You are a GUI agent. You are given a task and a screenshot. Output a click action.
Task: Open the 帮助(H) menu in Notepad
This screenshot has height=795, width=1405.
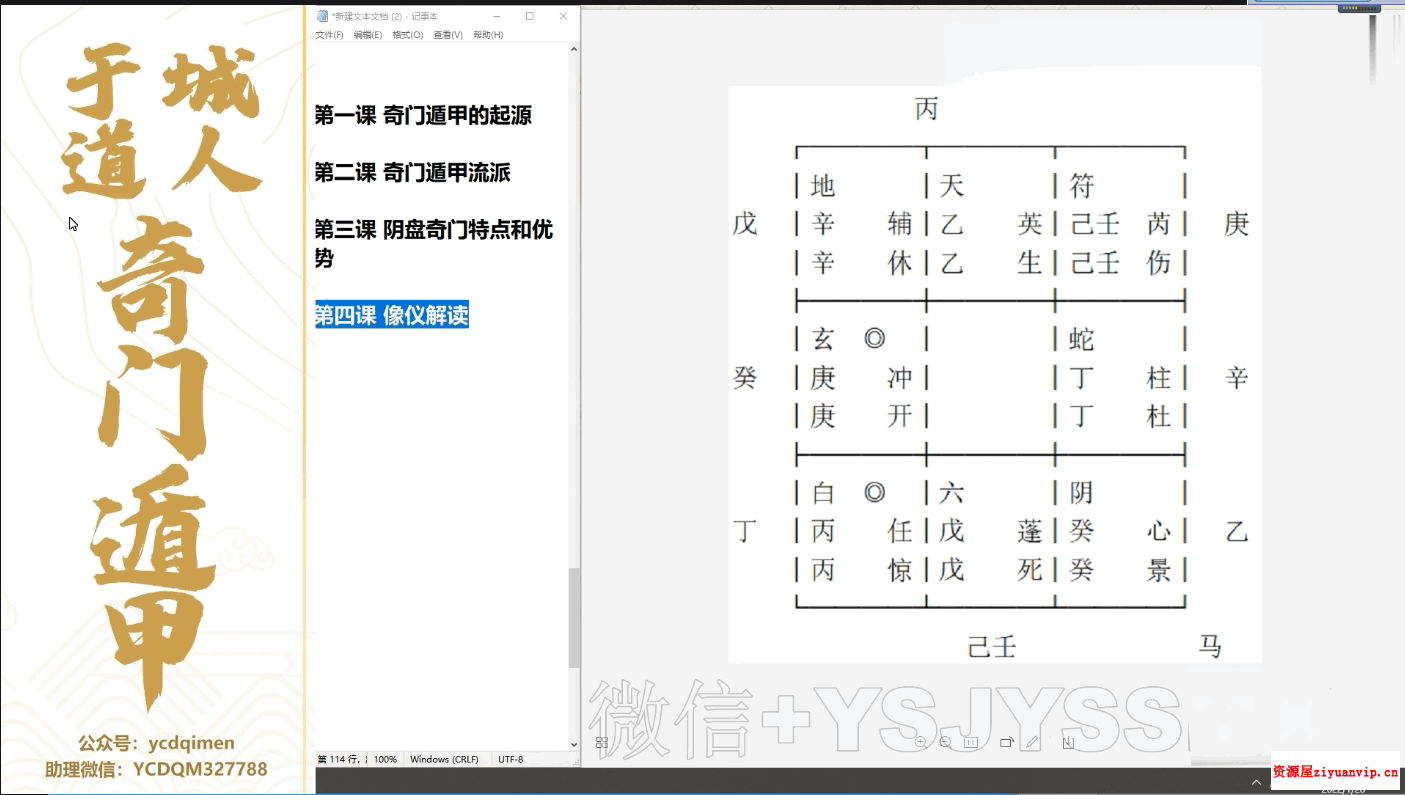pos(488,35)
